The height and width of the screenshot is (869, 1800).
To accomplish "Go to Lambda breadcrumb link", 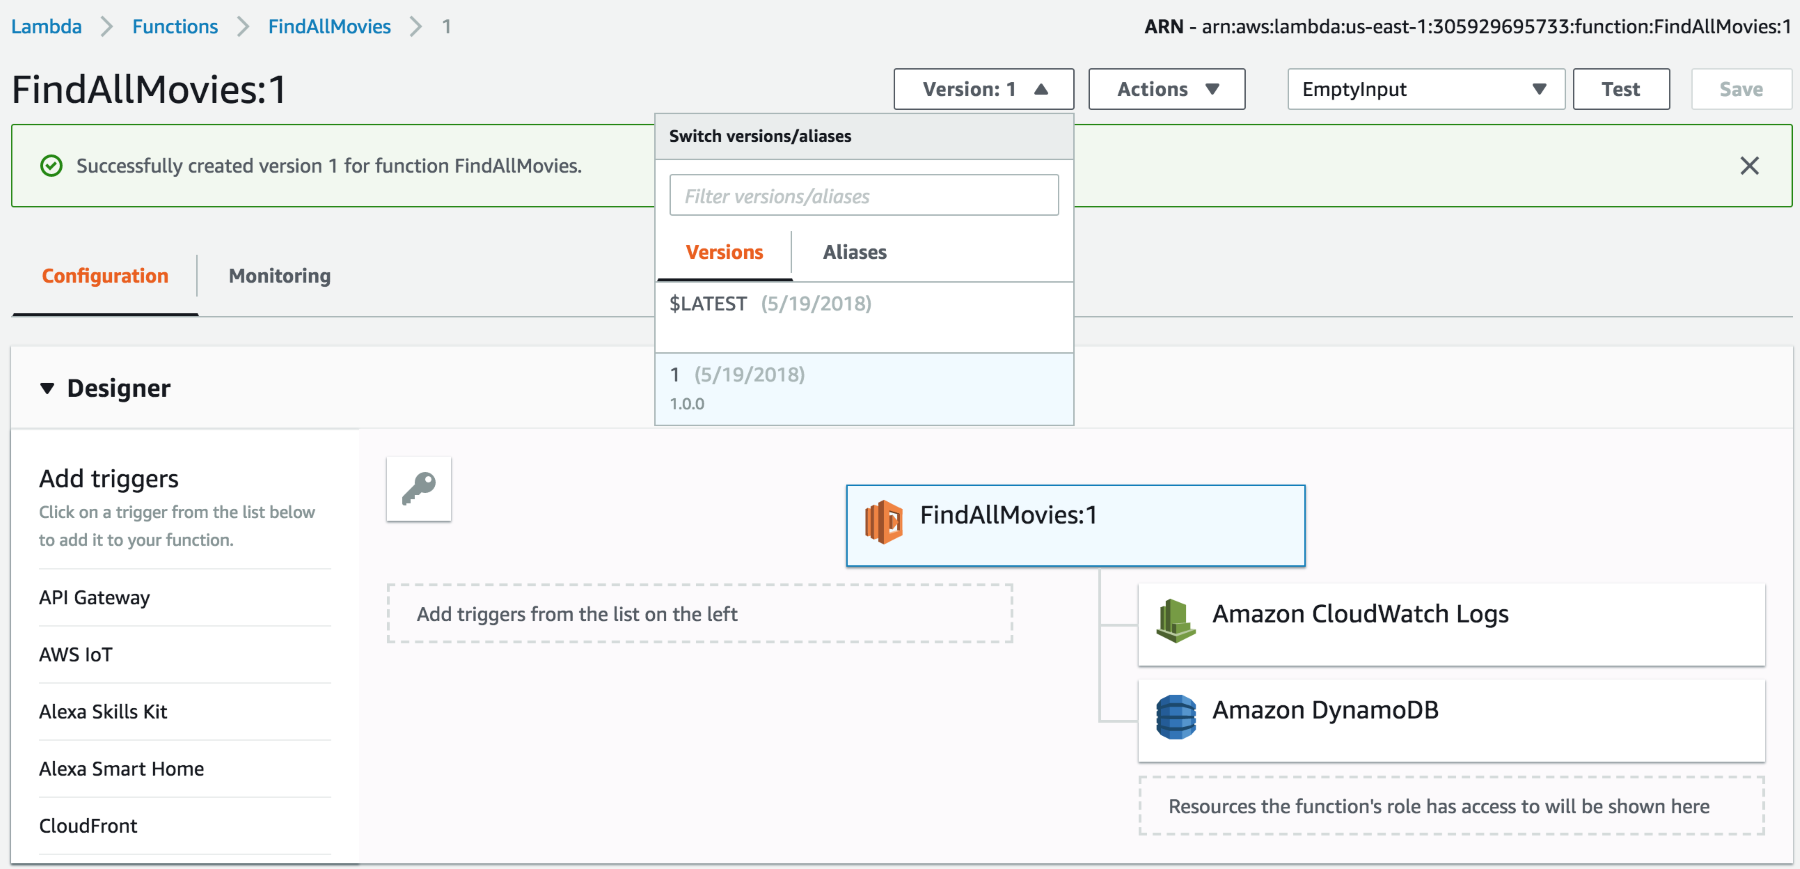I will (x=47, y=26).
